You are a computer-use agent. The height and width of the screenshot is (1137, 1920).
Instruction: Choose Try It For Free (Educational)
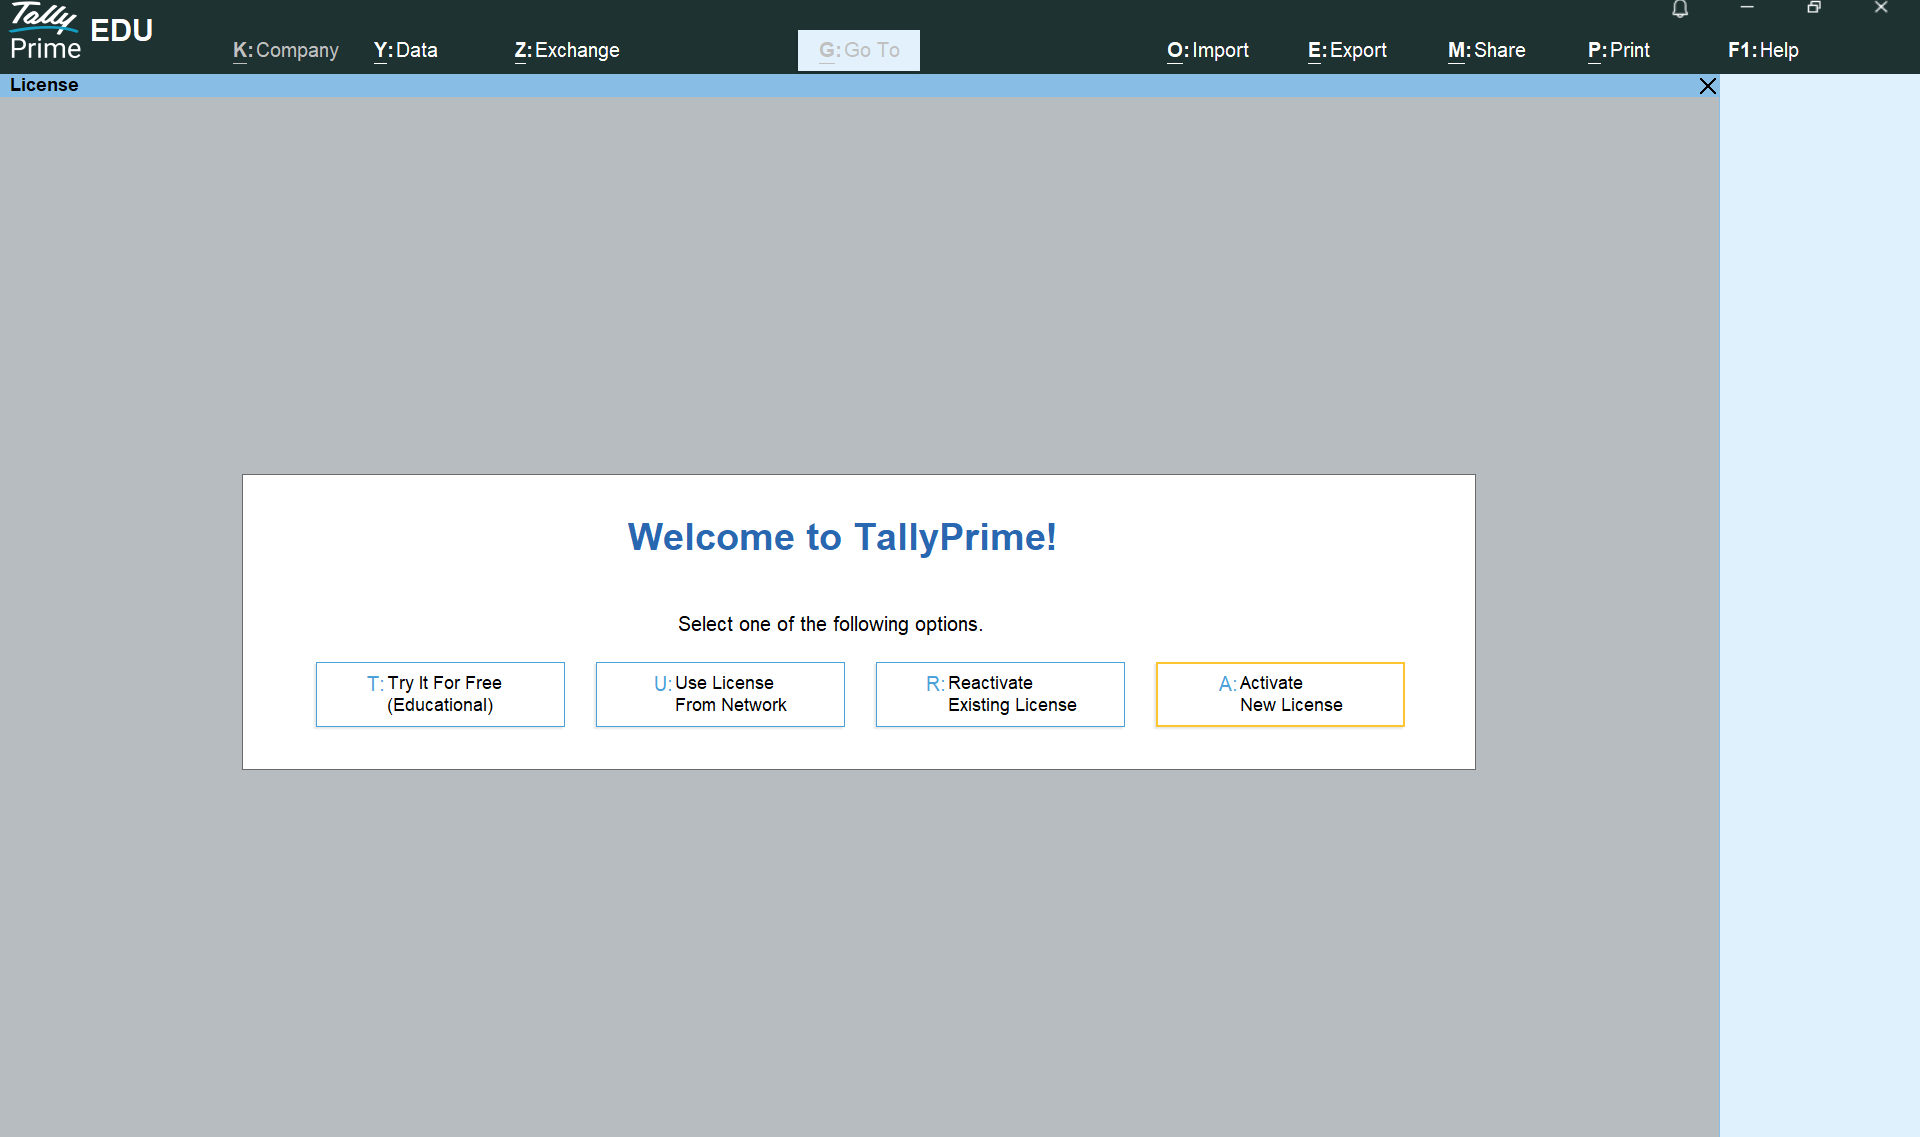coord(440,694)
